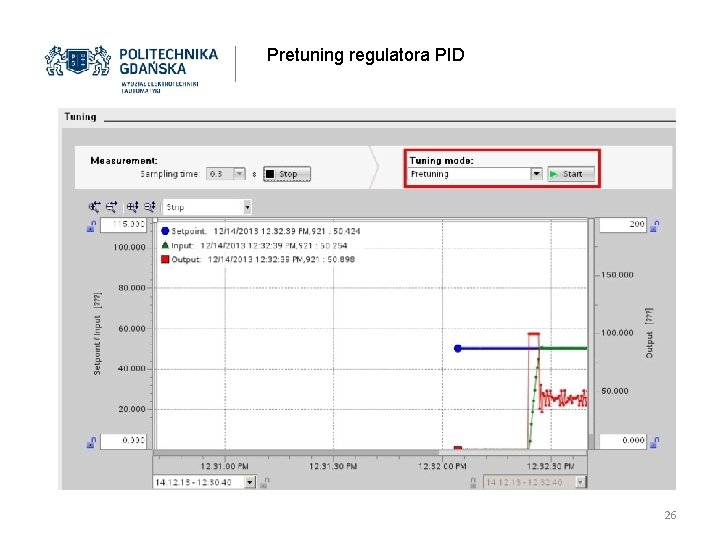The height and width of the screenshot is (540, 720).
Task: Click the Tuning section header
Action: tap(80, 117)
